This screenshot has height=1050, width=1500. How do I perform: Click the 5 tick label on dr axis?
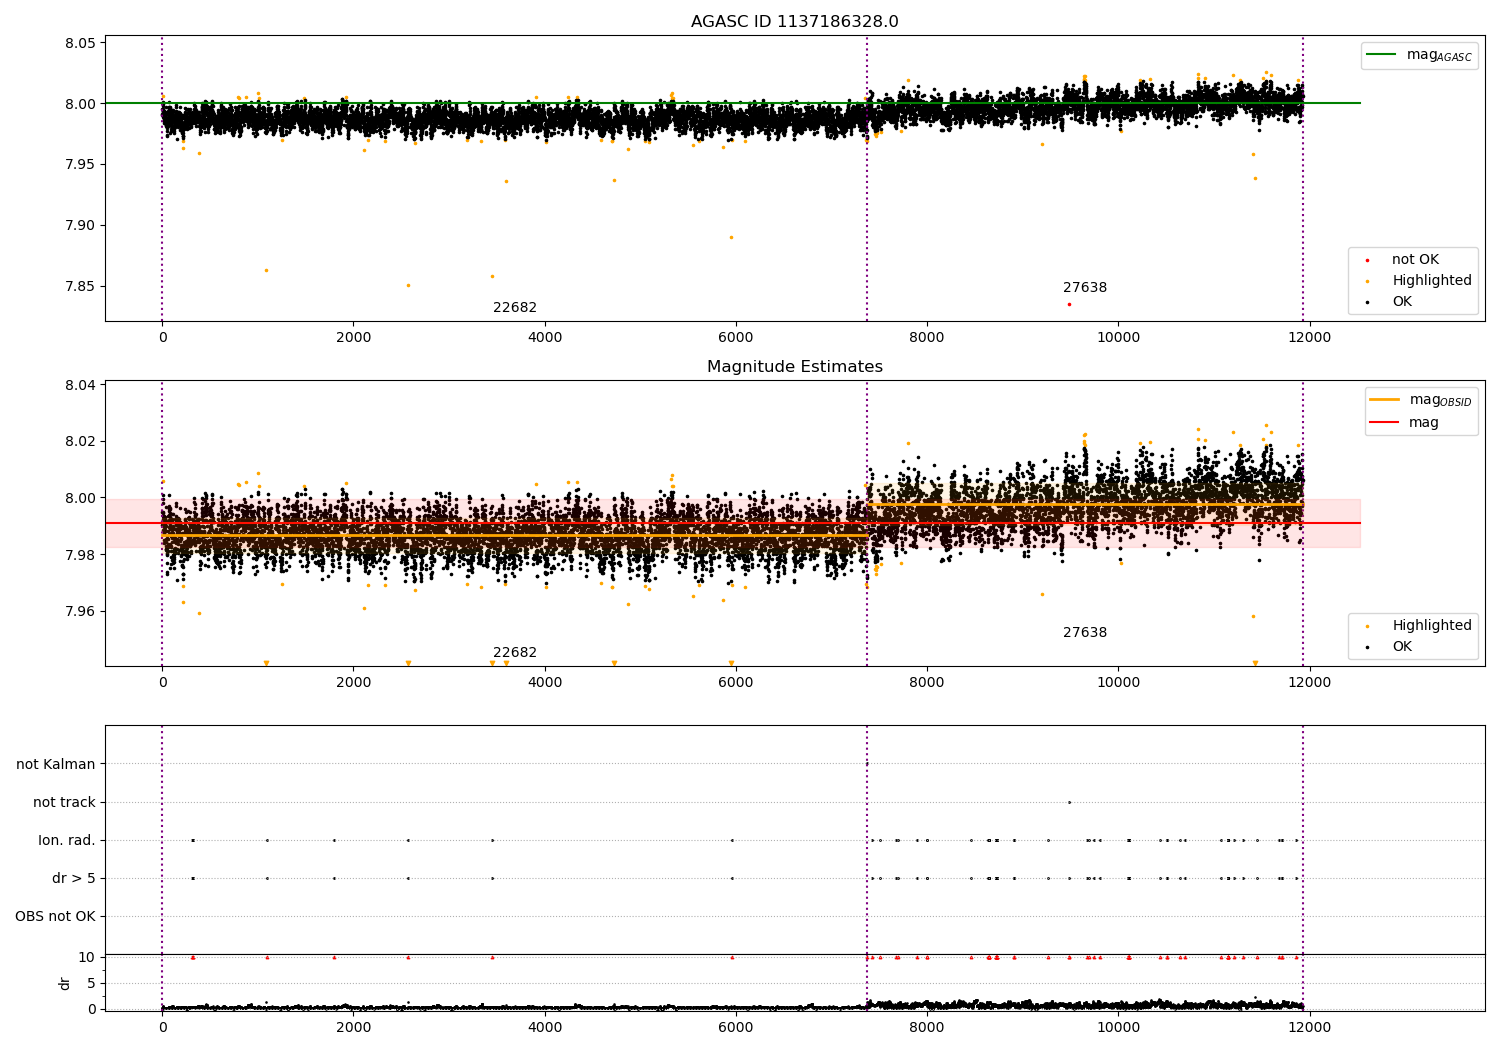91,983
